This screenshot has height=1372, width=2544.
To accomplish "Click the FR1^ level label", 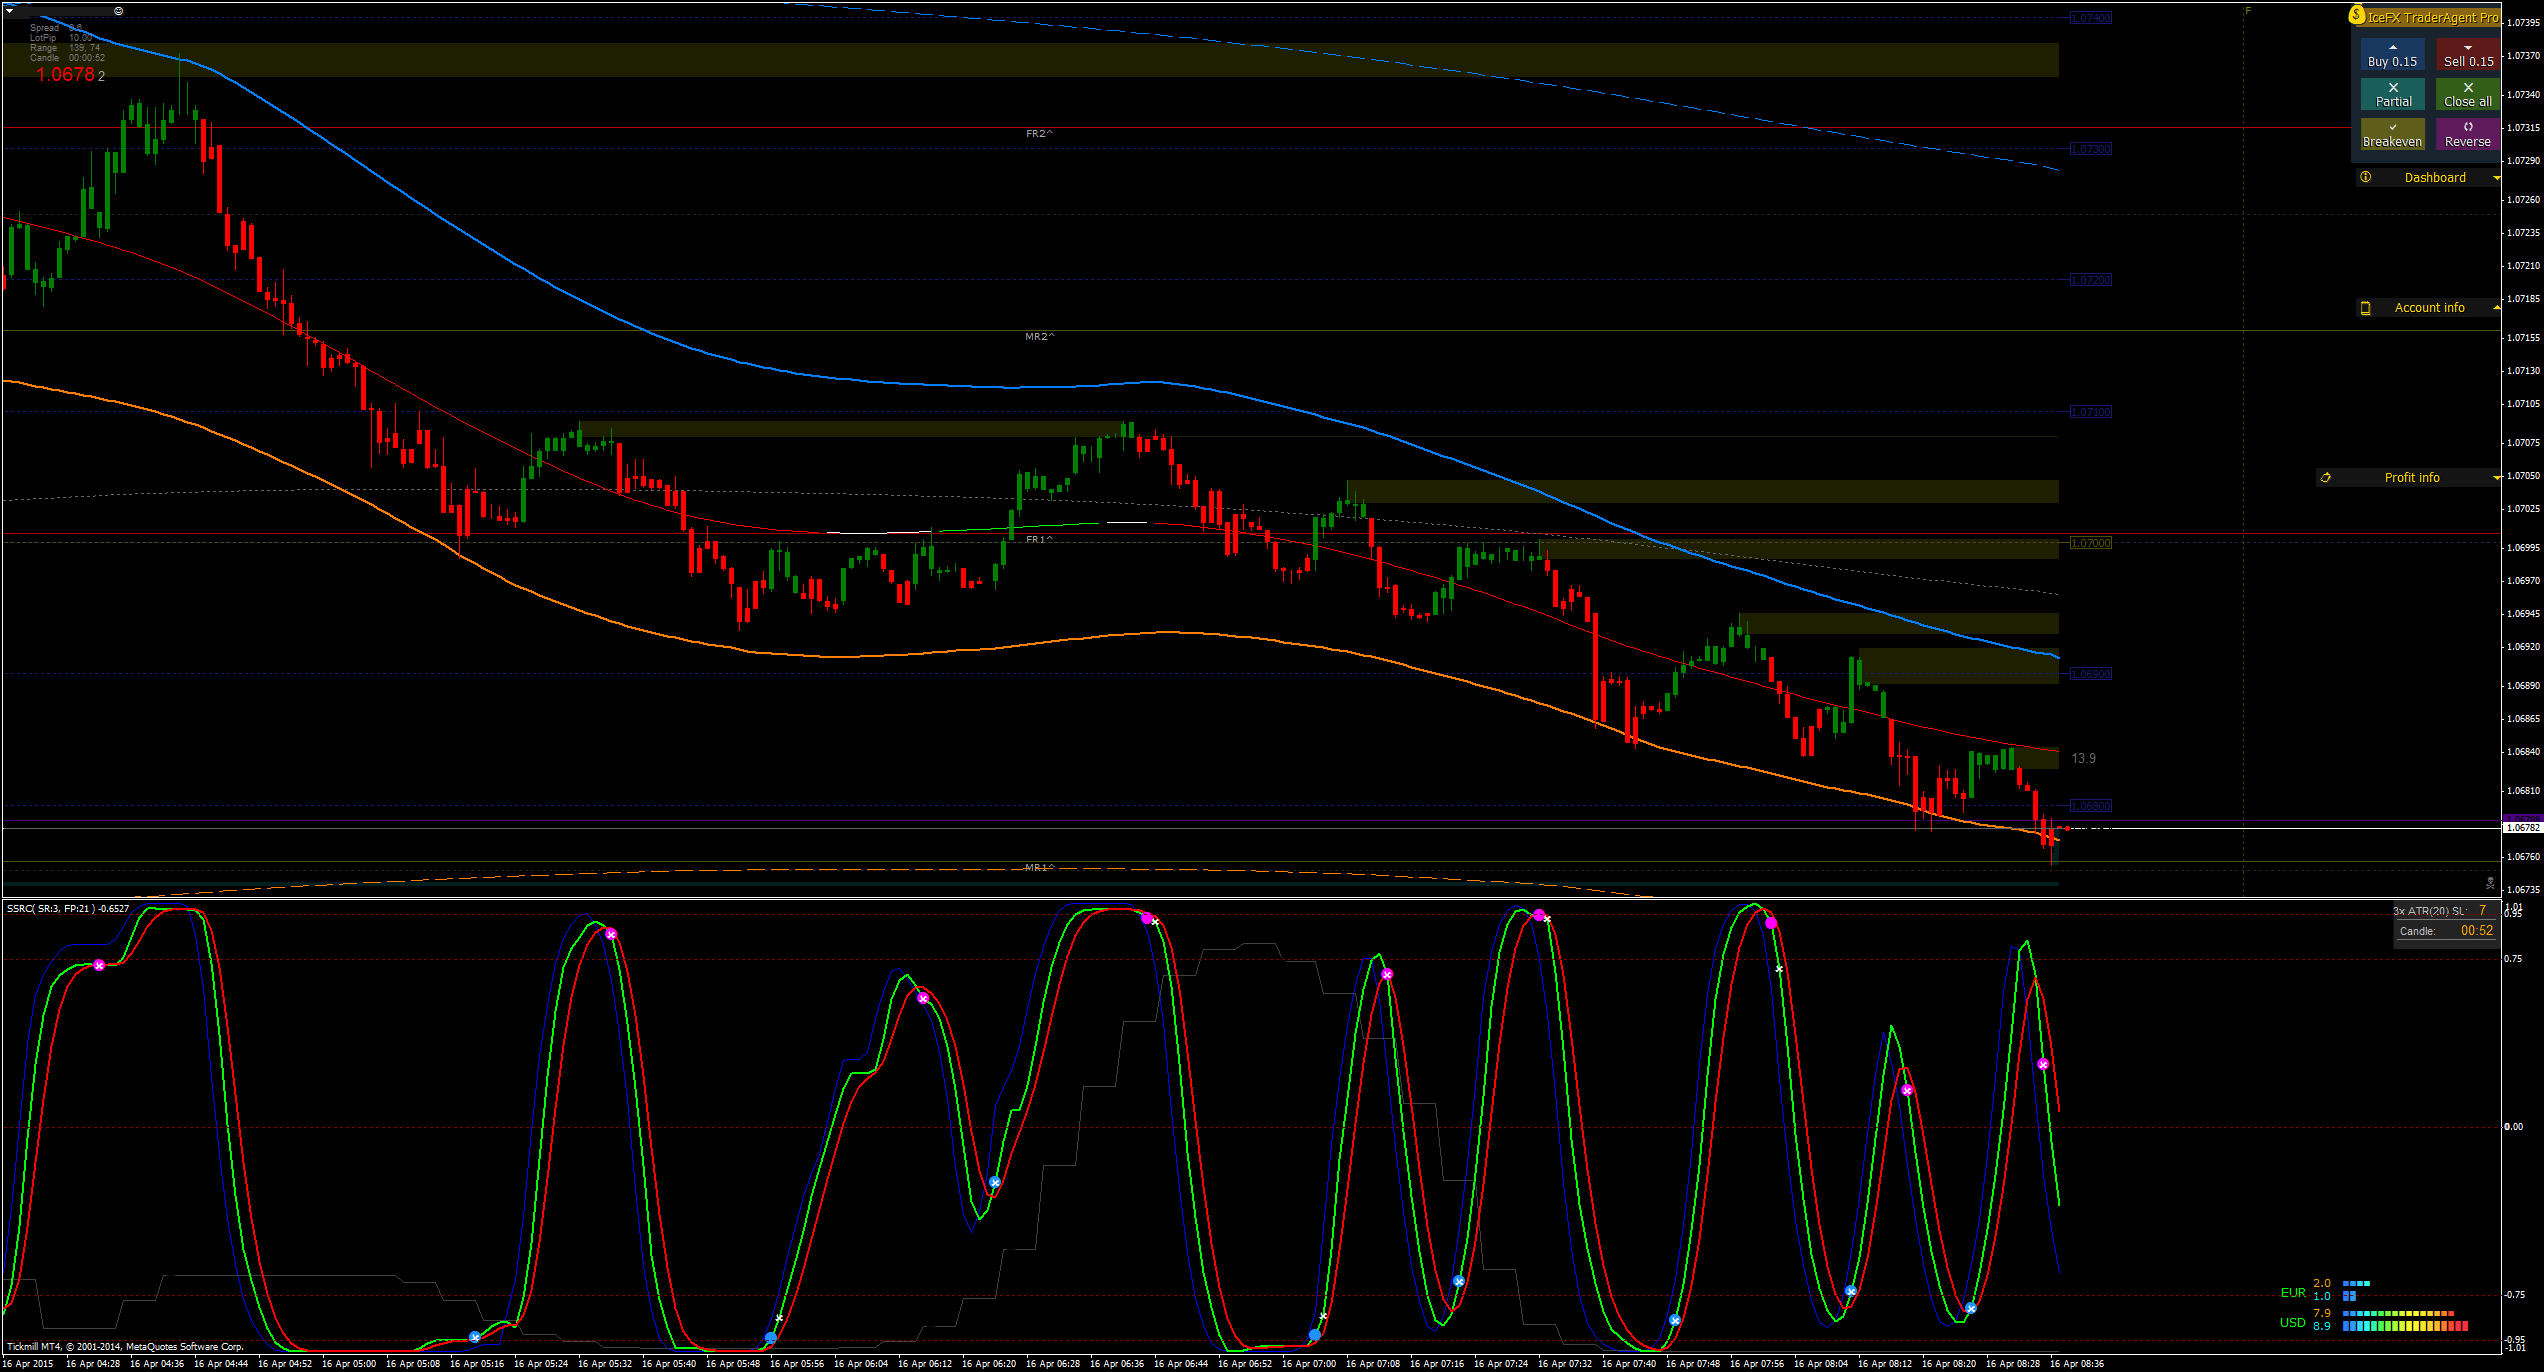I will click(x=1039, y=540).
